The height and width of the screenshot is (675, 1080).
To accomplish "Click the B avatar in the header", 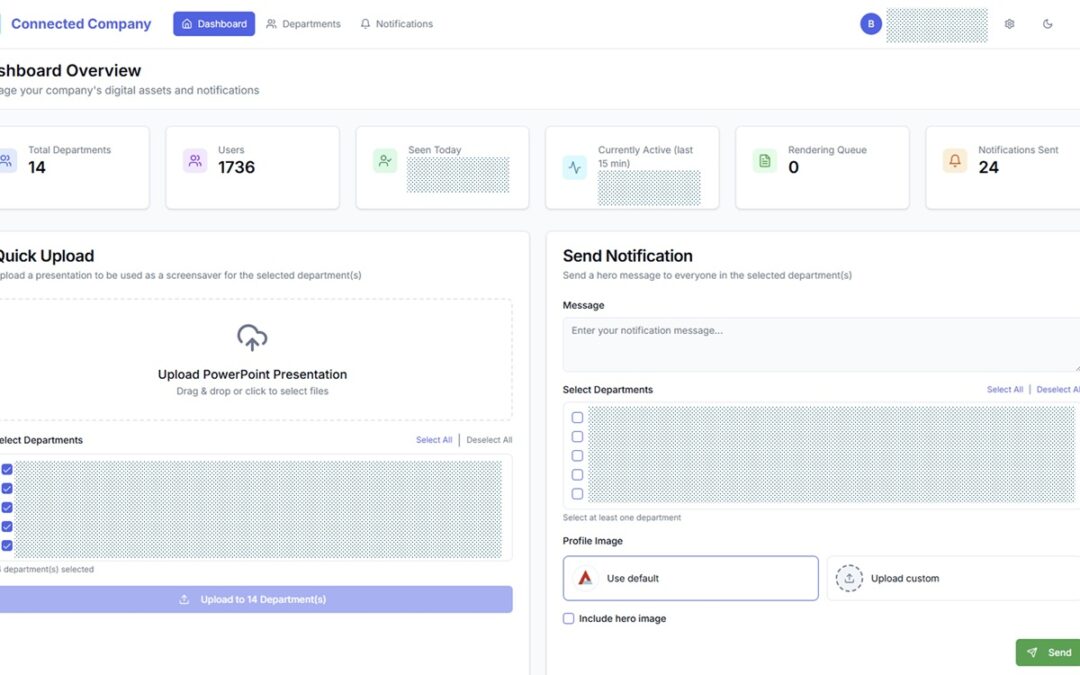I will pyautogui.click(x=871, y=23).
